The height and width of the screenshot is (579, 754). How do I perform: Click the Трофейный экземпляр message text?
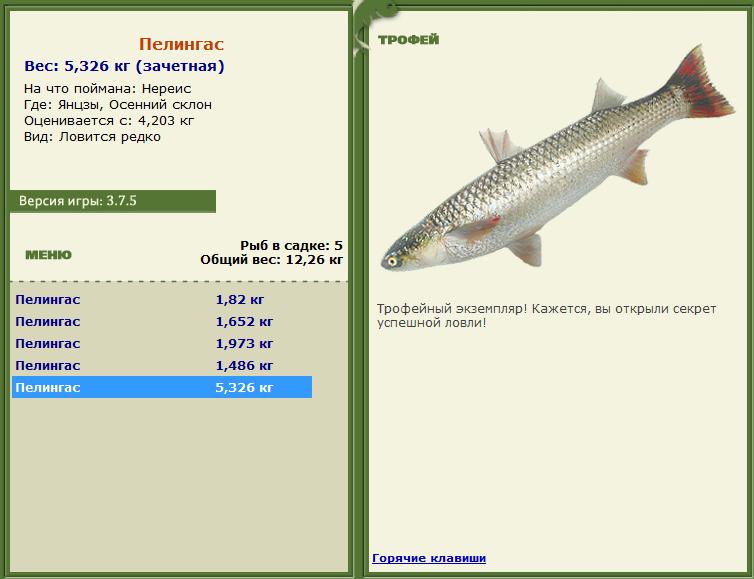546,315
